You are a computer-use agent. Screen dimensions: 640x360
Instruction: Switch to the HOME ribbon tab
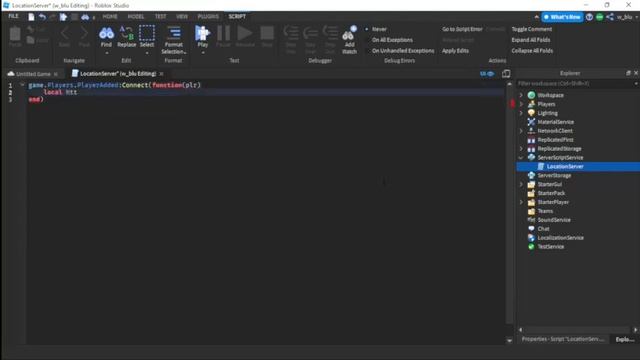tap(110, 16)
